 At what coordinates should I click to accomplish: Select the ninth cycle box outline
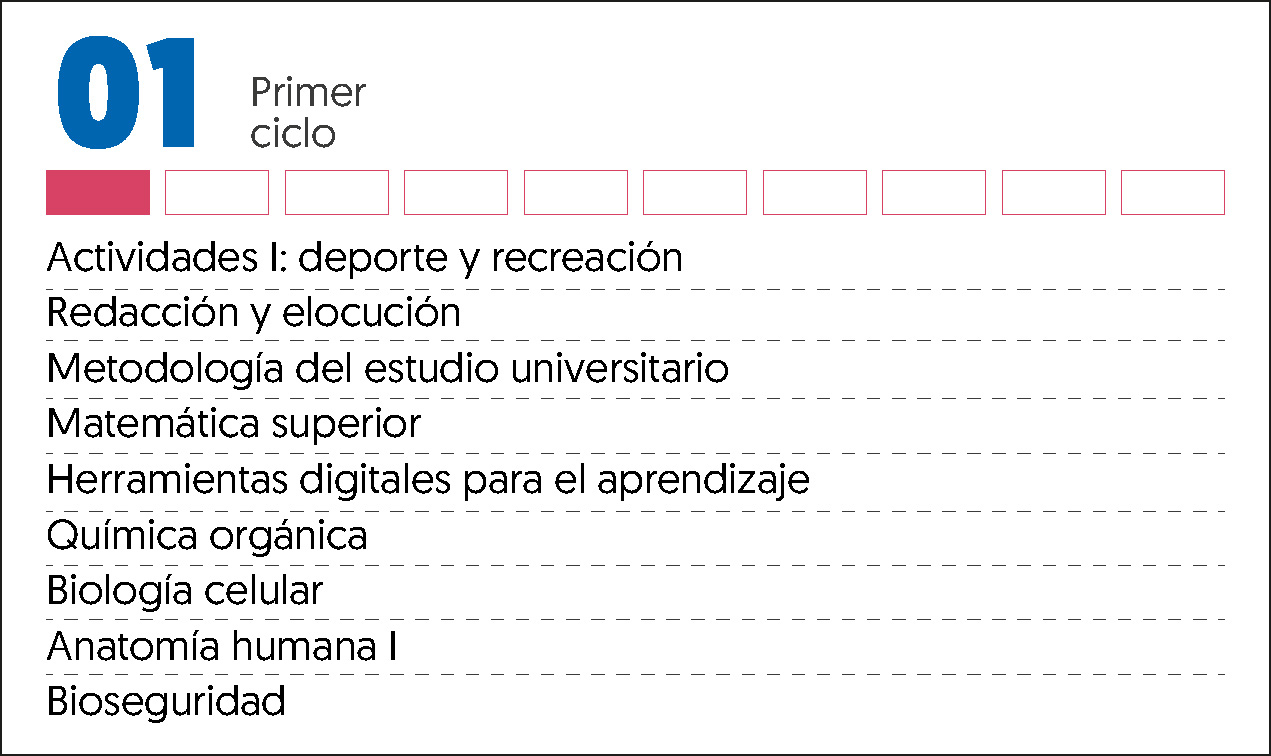pos(1054,192)
